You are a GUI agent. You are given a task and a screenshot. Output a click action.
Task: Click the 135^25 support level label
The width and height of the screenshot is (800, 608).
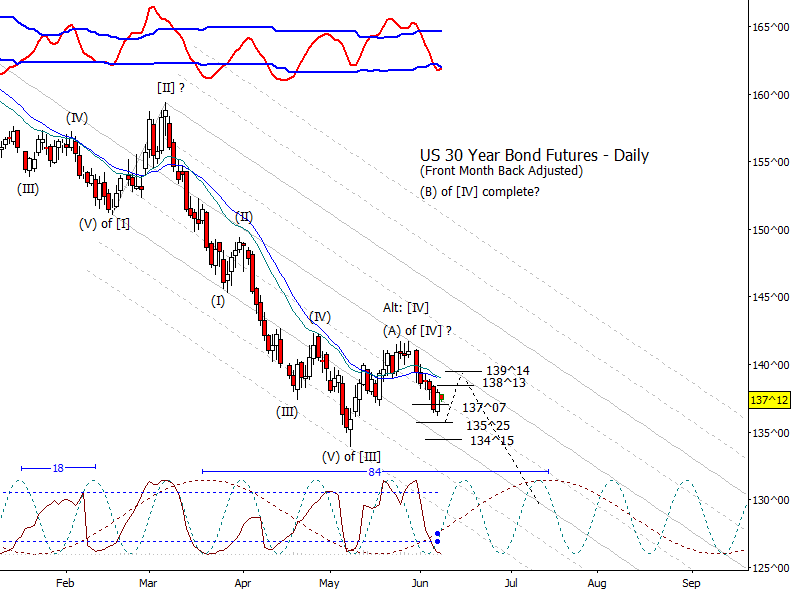(x=488, y=425)
